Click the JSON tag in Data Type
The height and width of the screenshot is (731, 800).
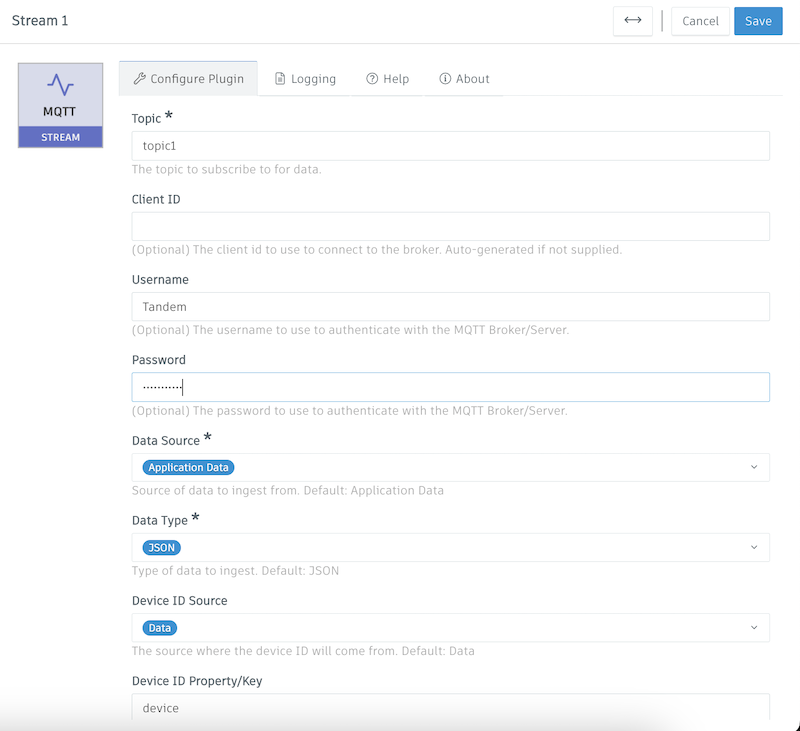click(x=162, y=547)
